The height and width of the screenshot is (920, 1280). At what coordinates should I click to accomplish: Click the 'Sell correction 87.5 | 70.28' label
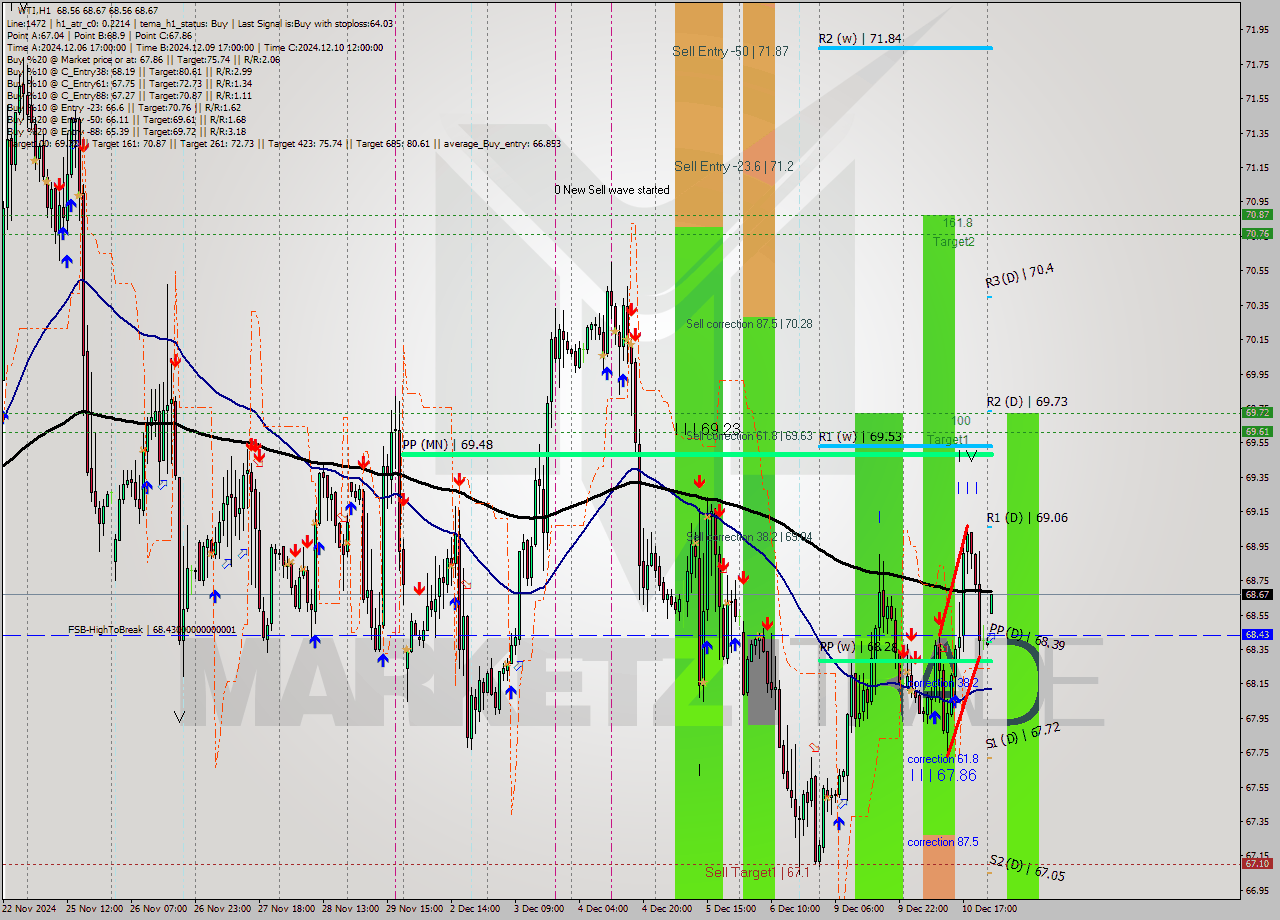click(749, 323)
